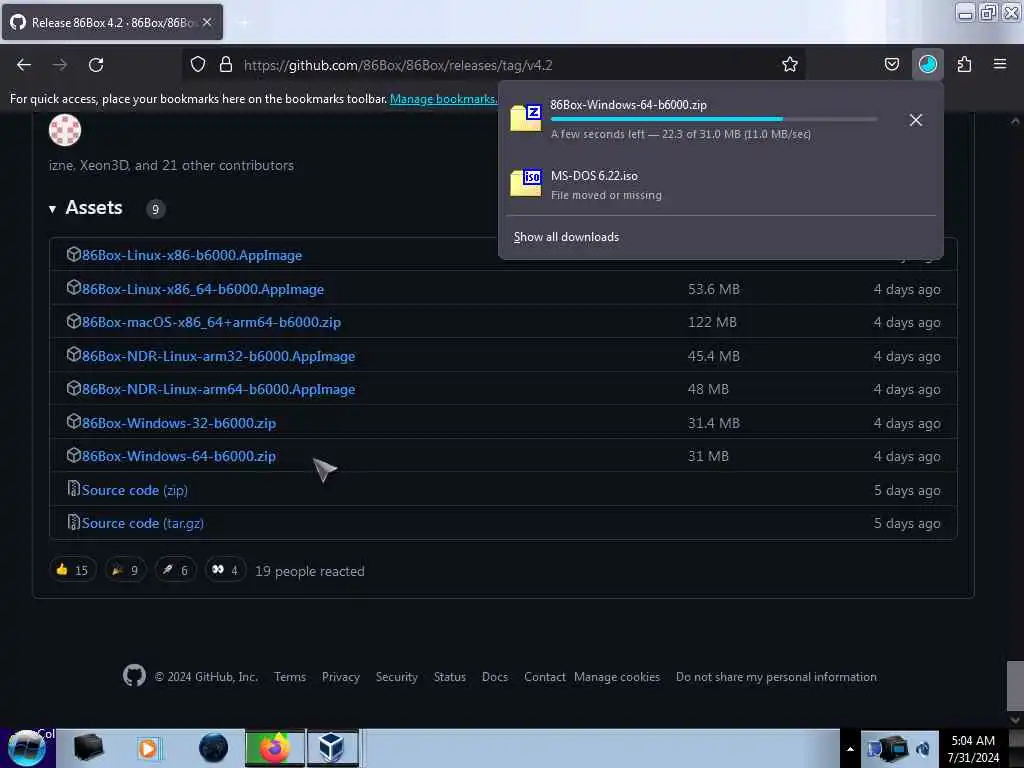Screen dimensions: 1024x768
Task: Cancel the 86Box-Windows-64 download
Action: coord(916,120)
